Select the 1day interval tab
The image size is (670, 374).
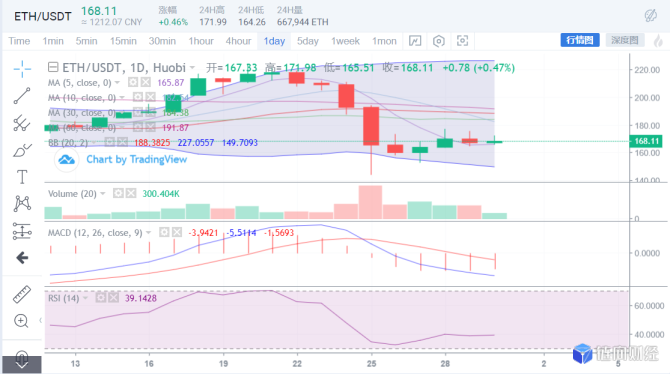tap(274, 41)
